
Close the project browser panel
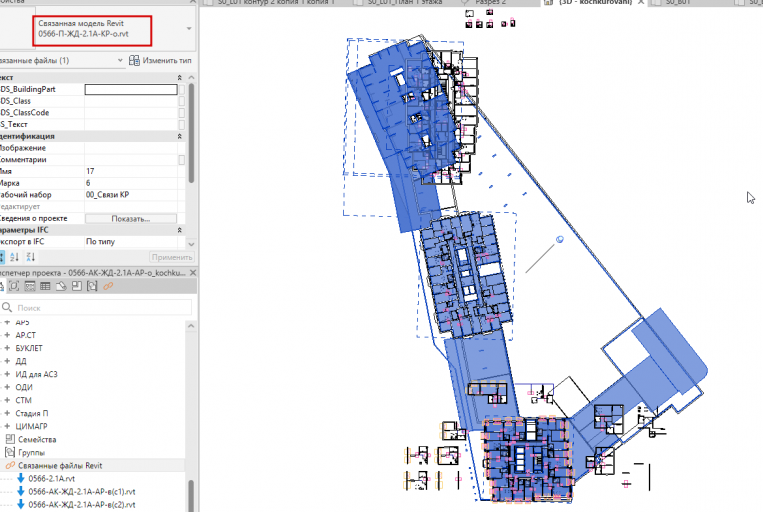(193, 273)
